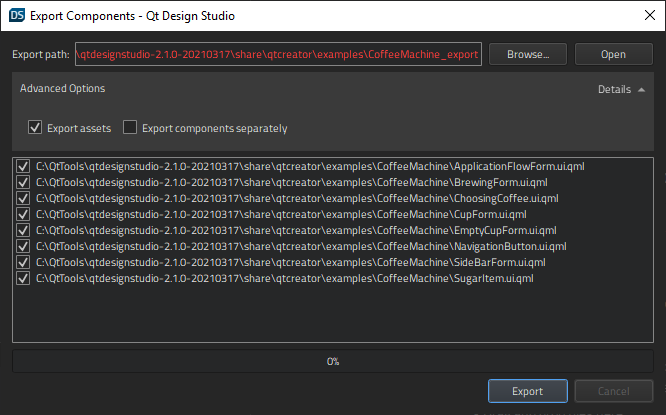Toggle the CupForm.ui.qml checkbox
666x415 pixels.
[x=24, y=215]
